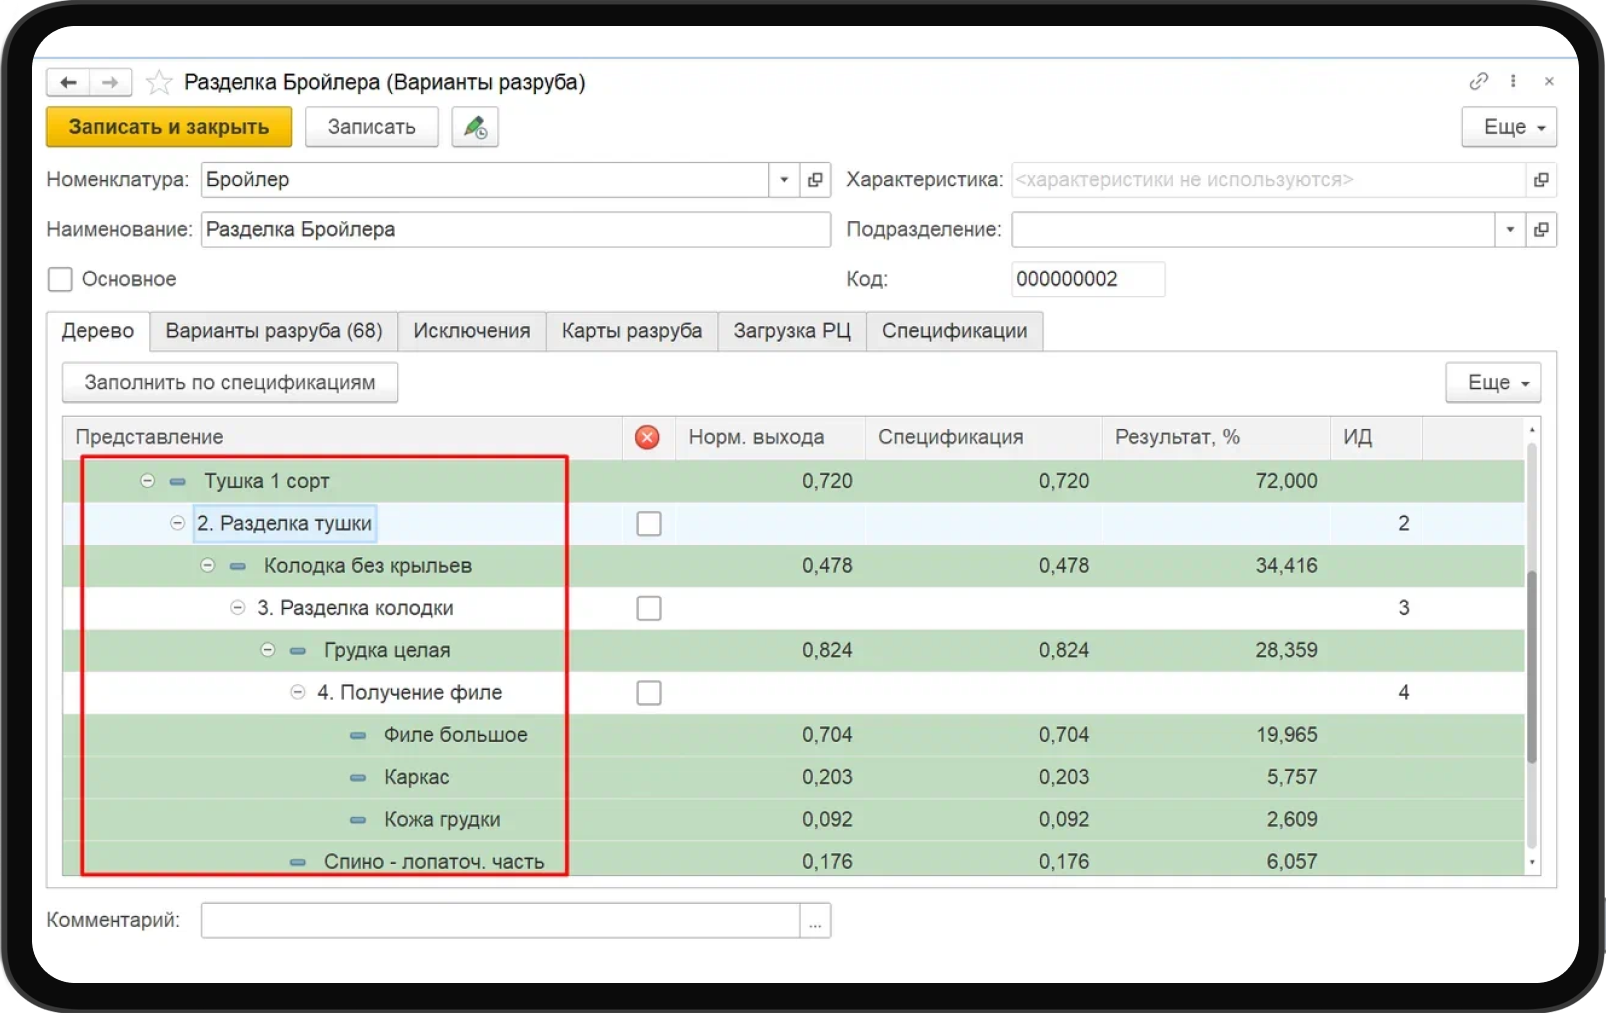Image resolution: width=1606 pixels, height=1013 pixels.
Task: Open the Карты разруба tab
Action: point(631,331)
